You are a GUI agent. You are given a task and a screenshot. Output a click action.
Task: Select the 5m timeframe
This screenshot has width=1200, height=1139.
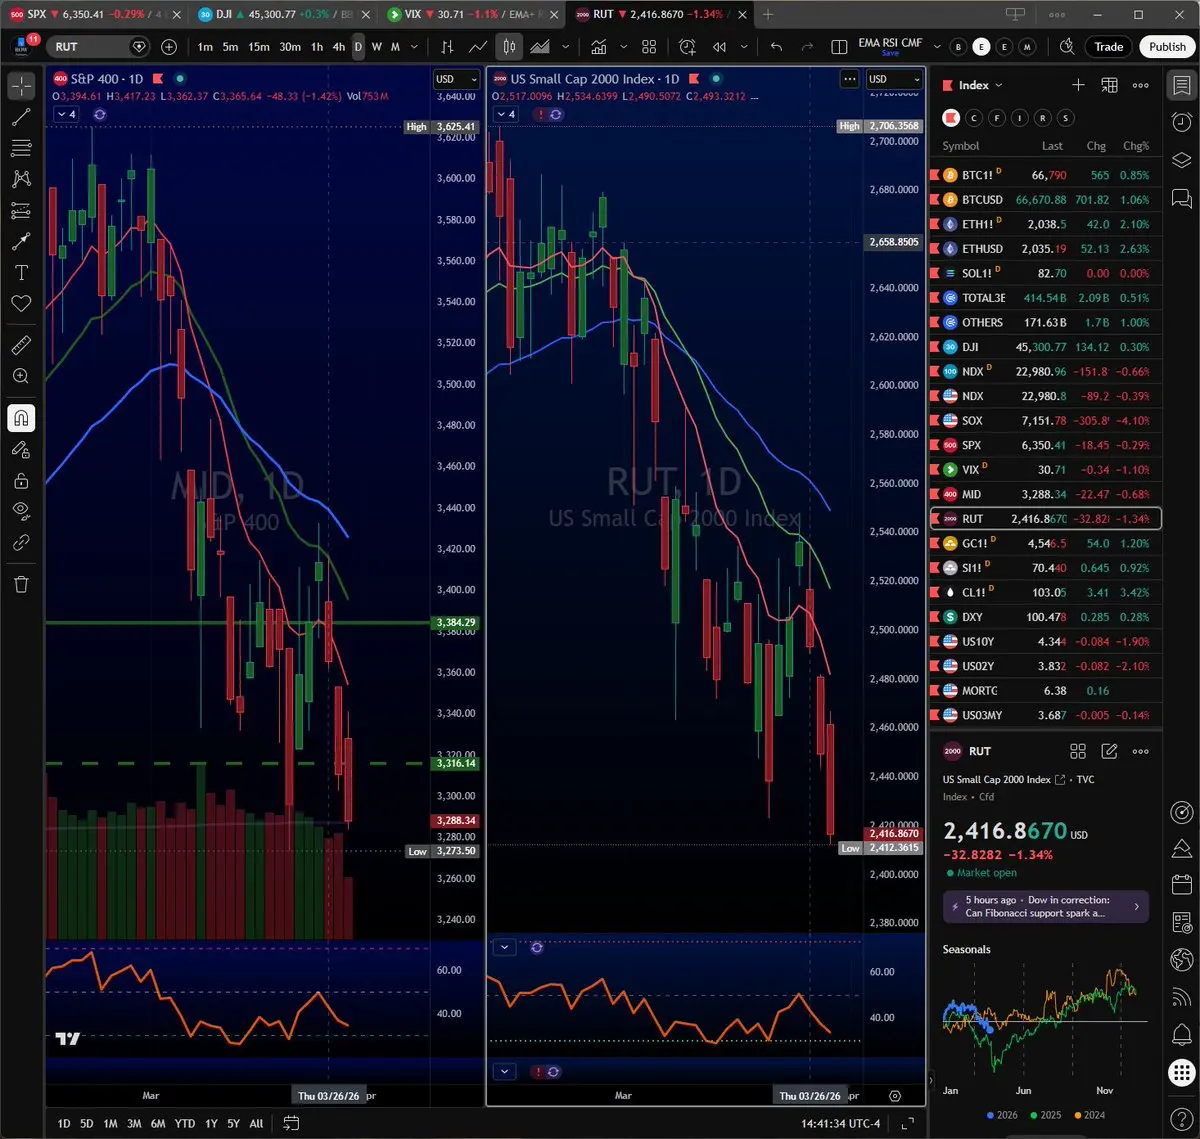point(230,47)
